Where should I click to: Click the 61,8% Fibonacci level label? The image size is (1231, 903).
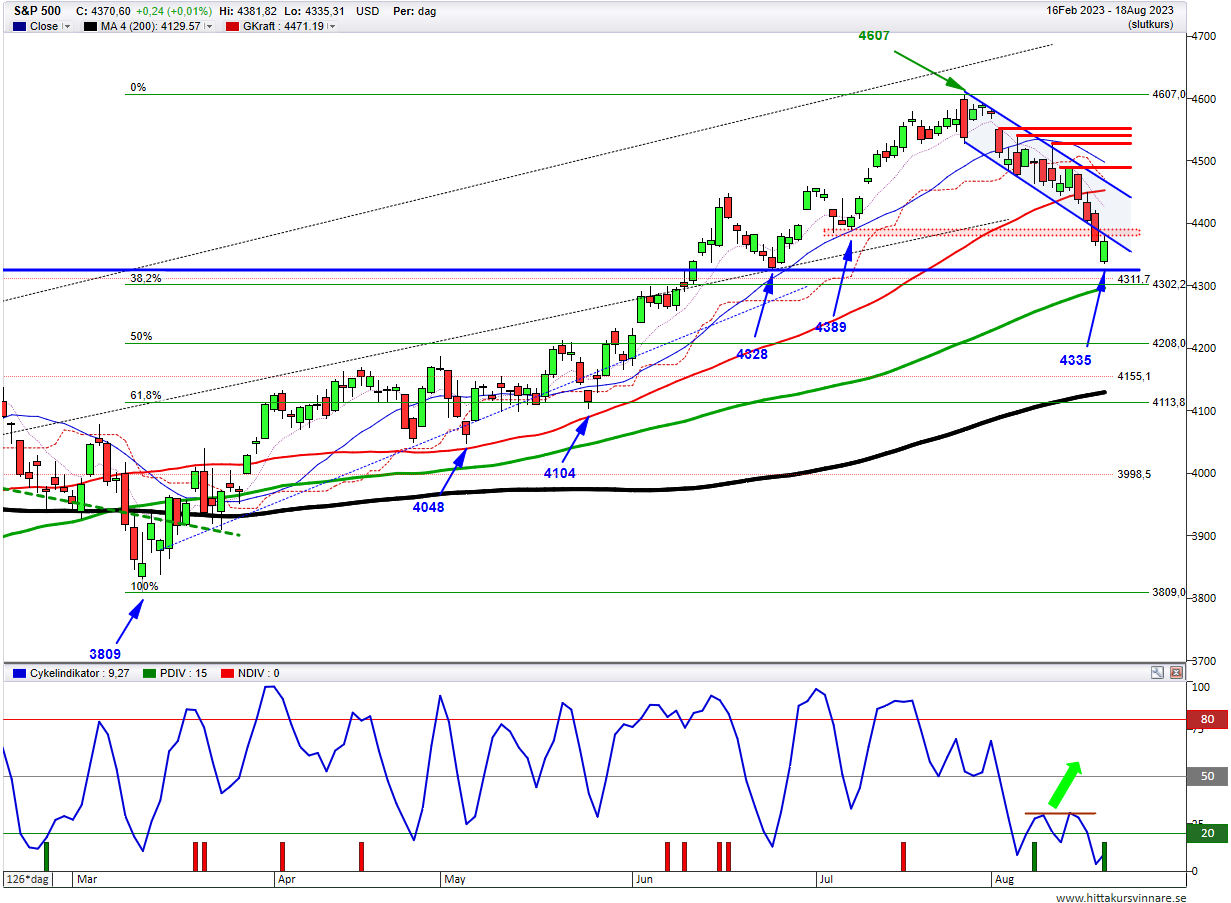tap(146, 396)
